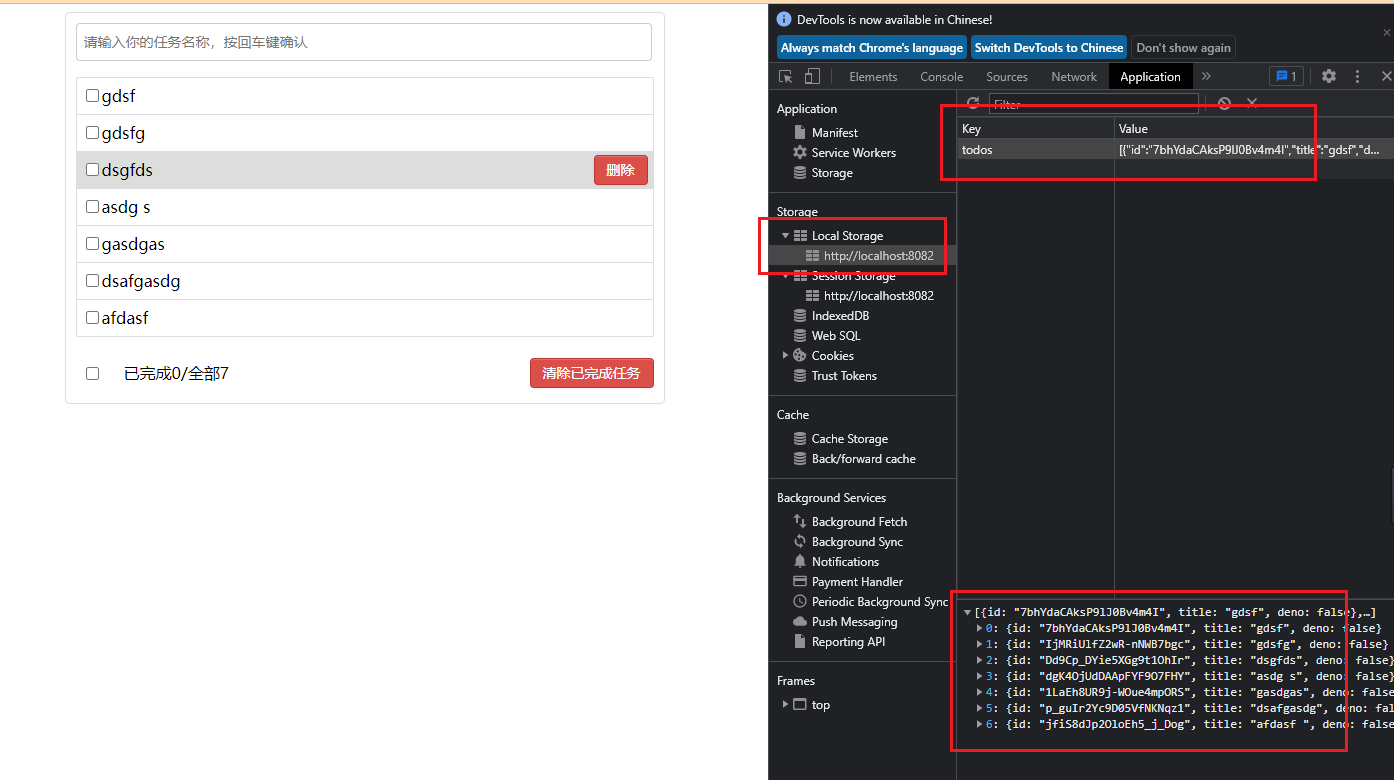
Task: Click Always match Chrome's language
Action: [871, 48]
